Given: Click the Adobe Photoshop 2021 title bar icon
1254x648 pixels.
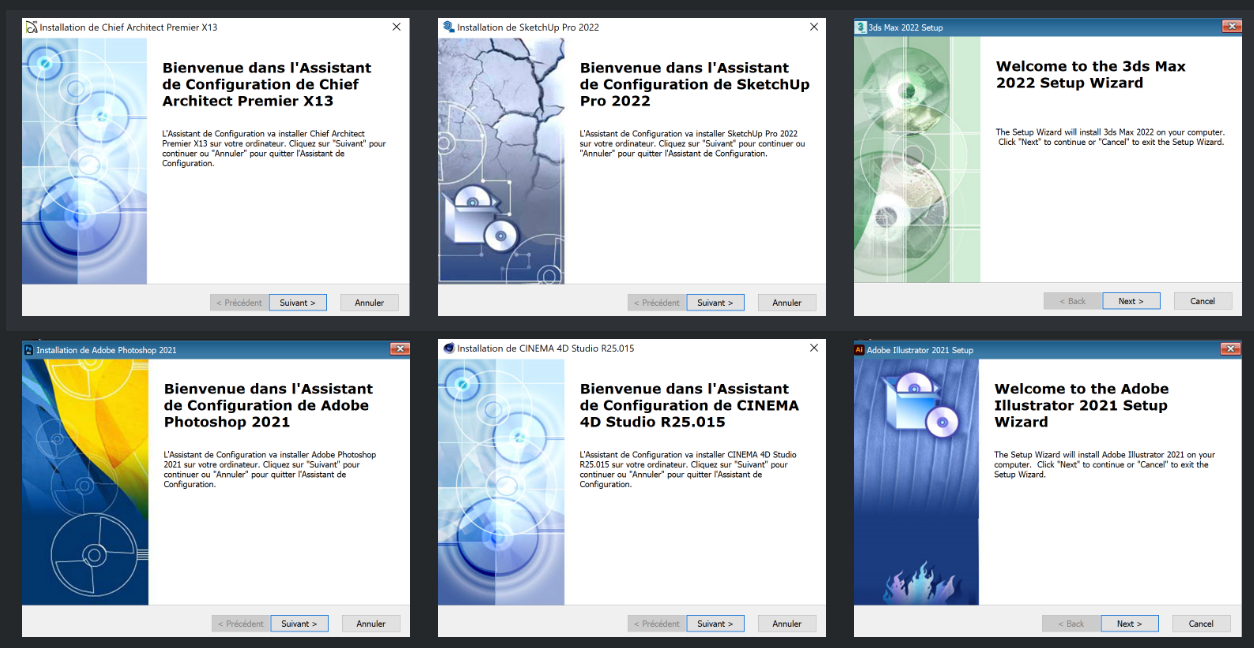Looking at the screenshot, I should click(x=29, y=350).
